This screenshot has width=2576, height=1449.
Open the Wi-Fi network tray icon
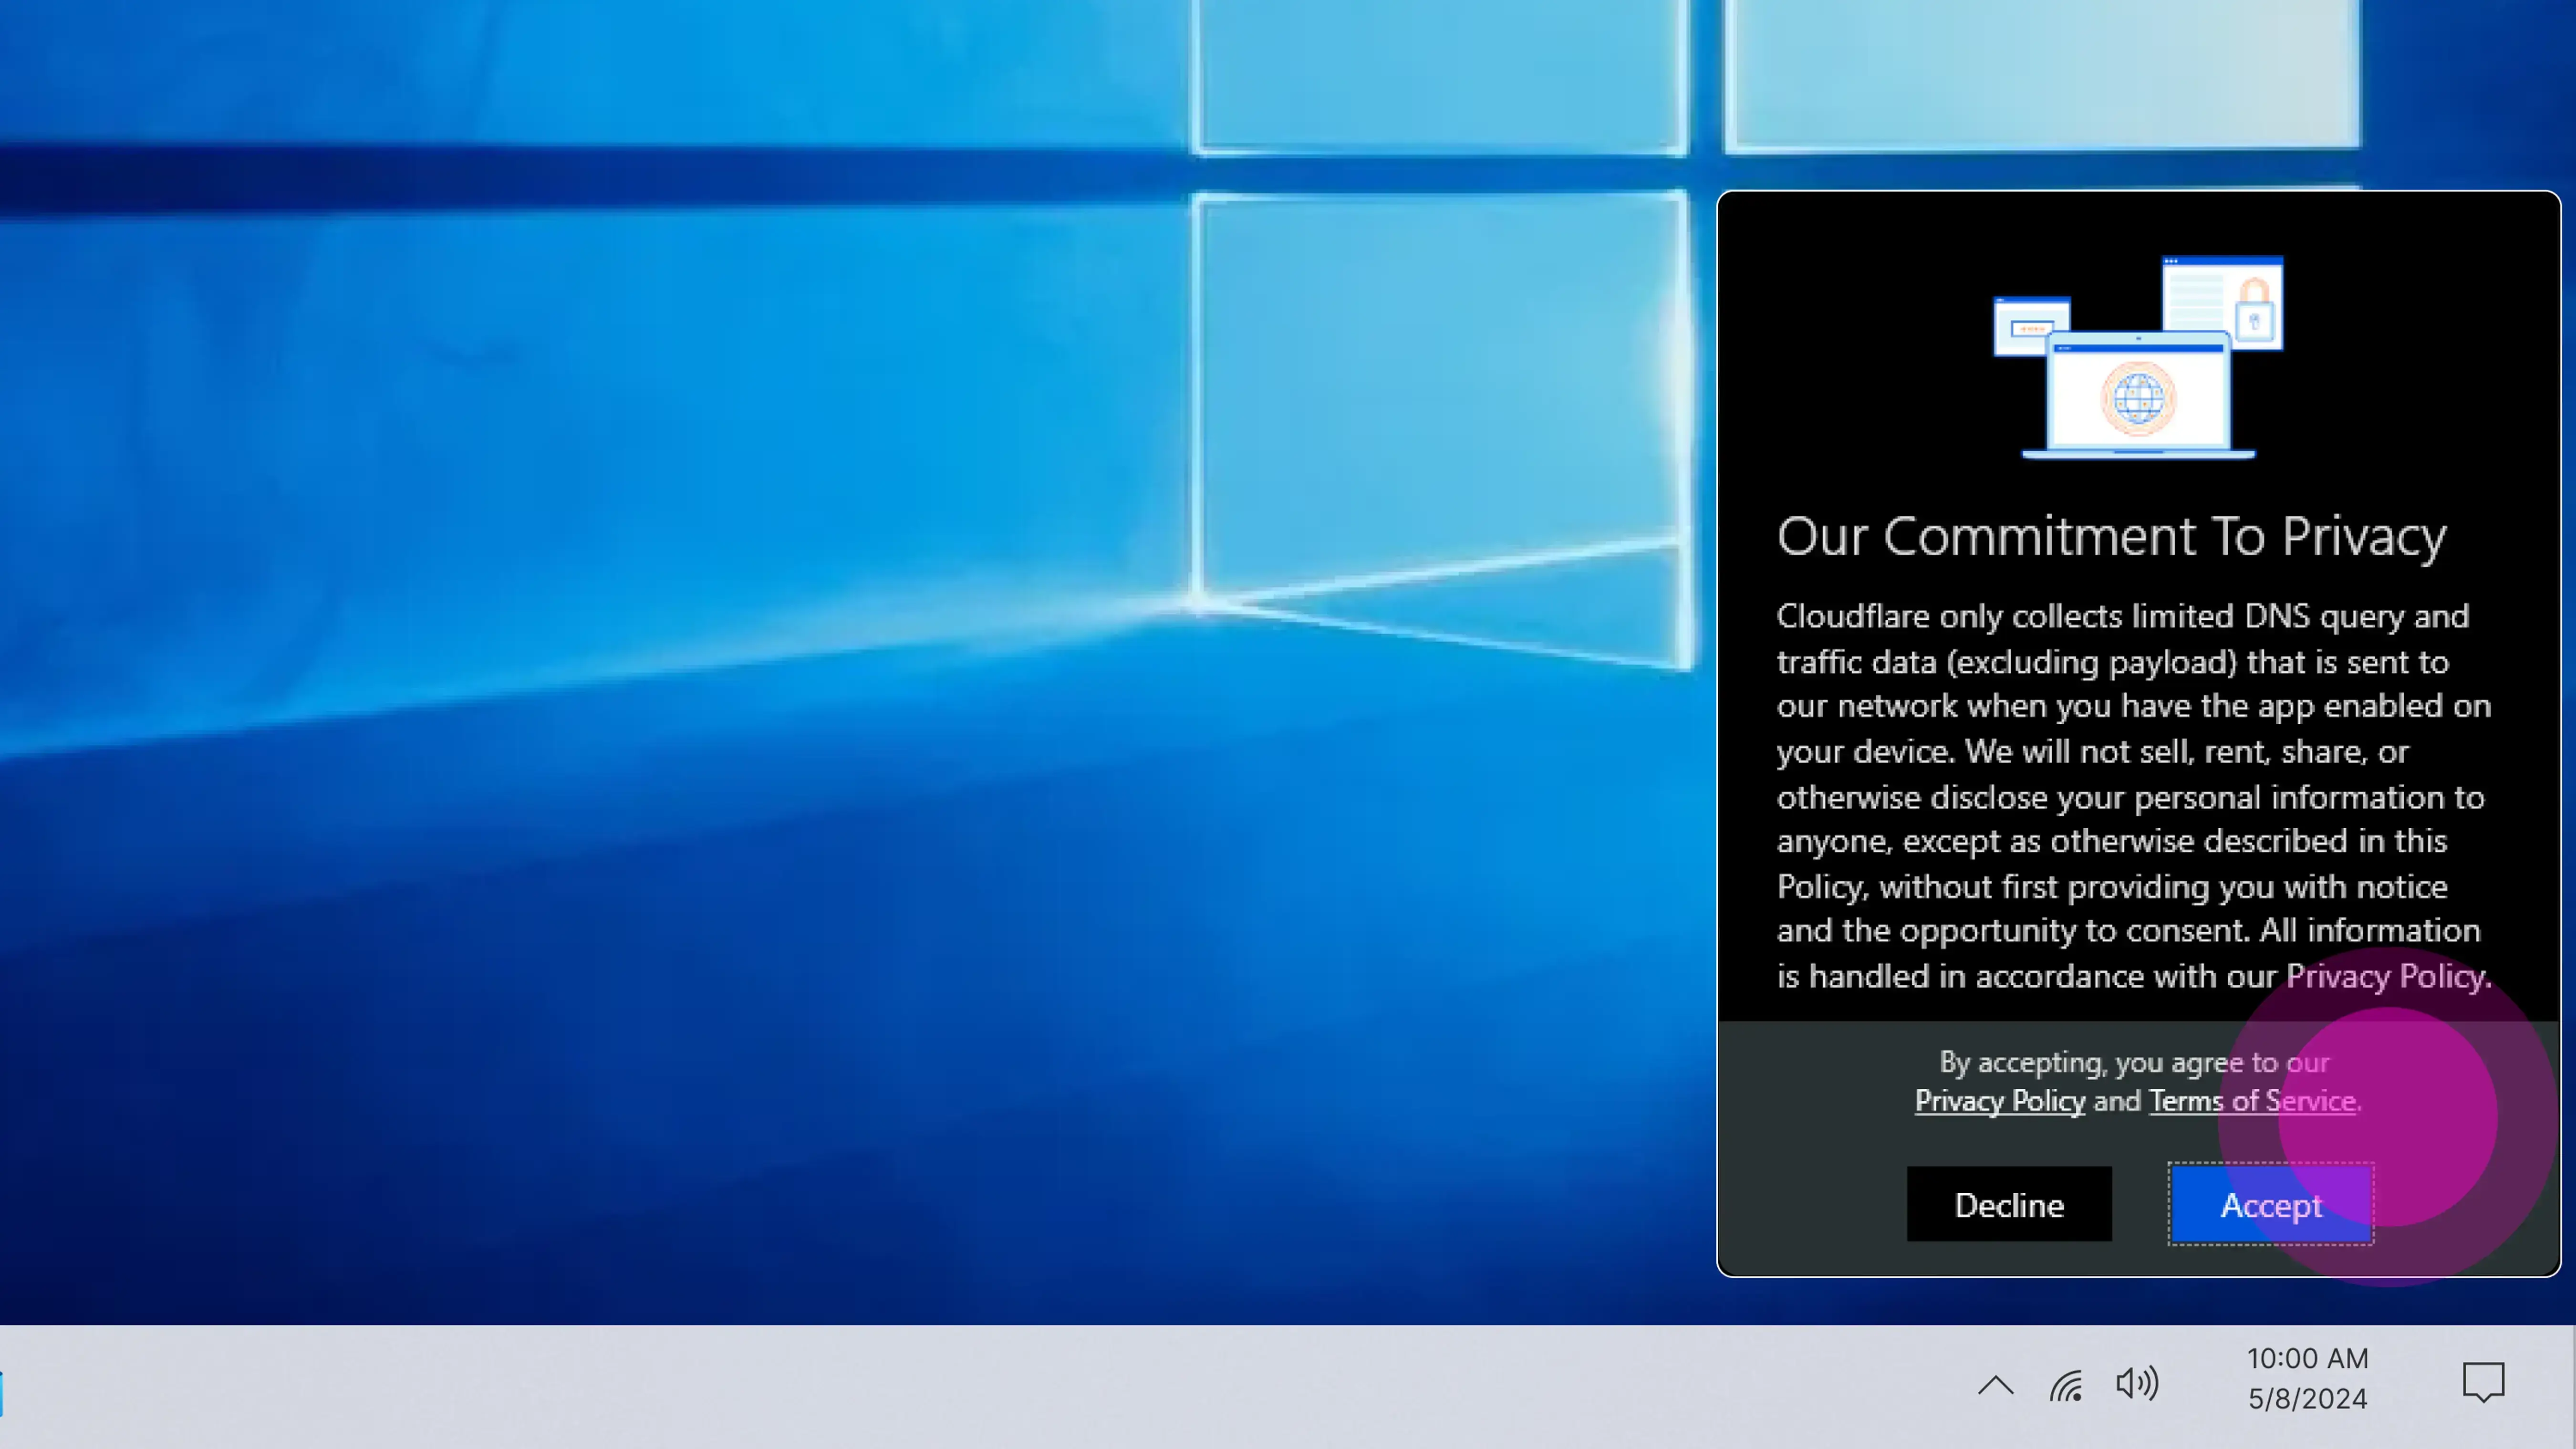coord(2066,1386)
